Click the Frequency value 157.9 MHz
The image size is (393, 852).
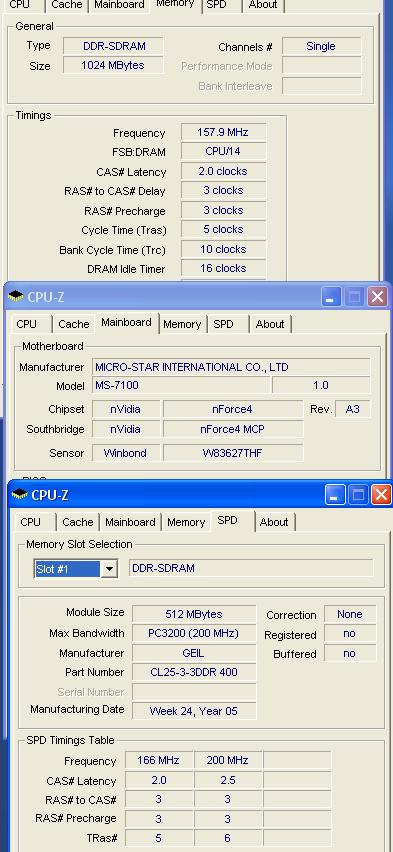tap(223, 132)
